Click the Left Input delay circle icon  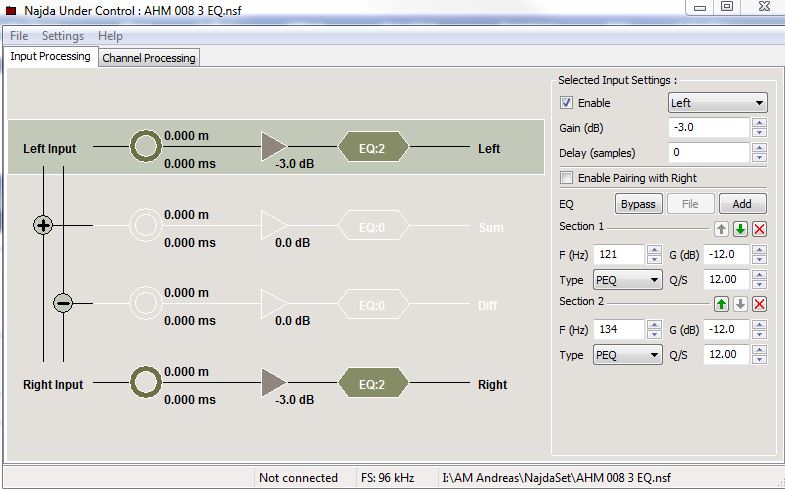pos(146,146)
